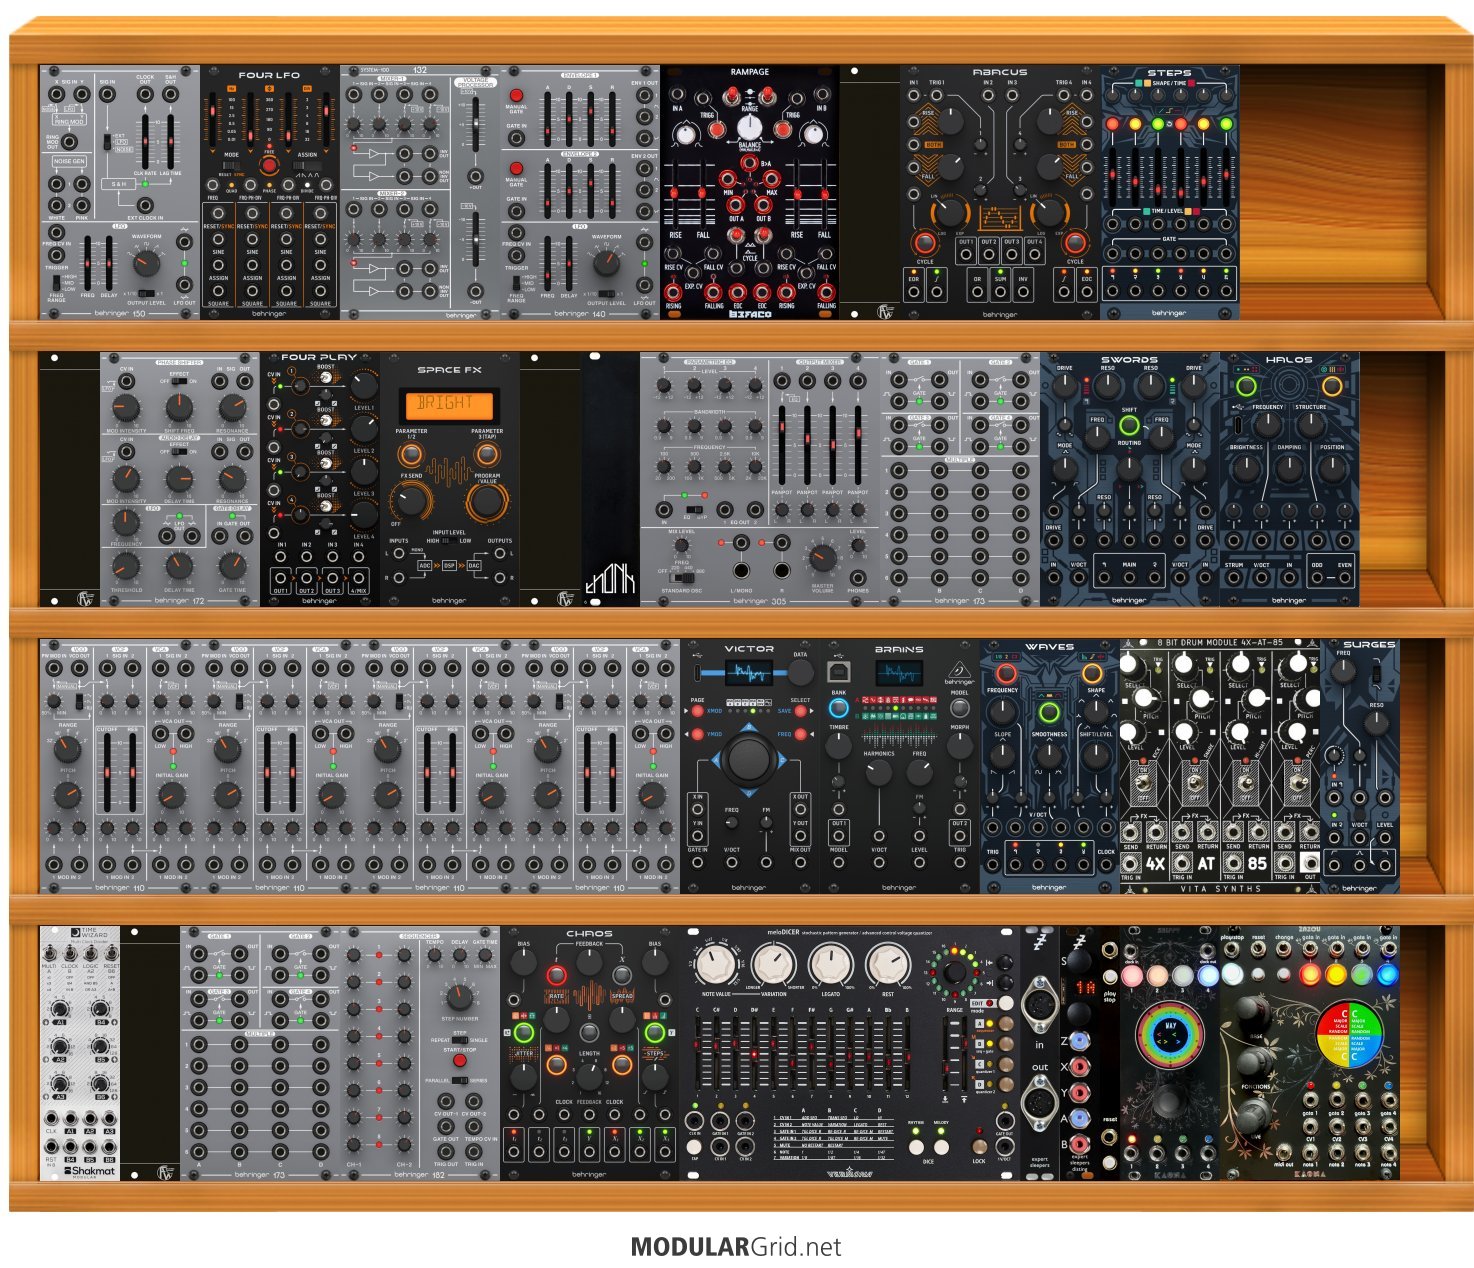Click the Waves module title
Screen dimensions: 1474x1268
[x=1049, y=647]
